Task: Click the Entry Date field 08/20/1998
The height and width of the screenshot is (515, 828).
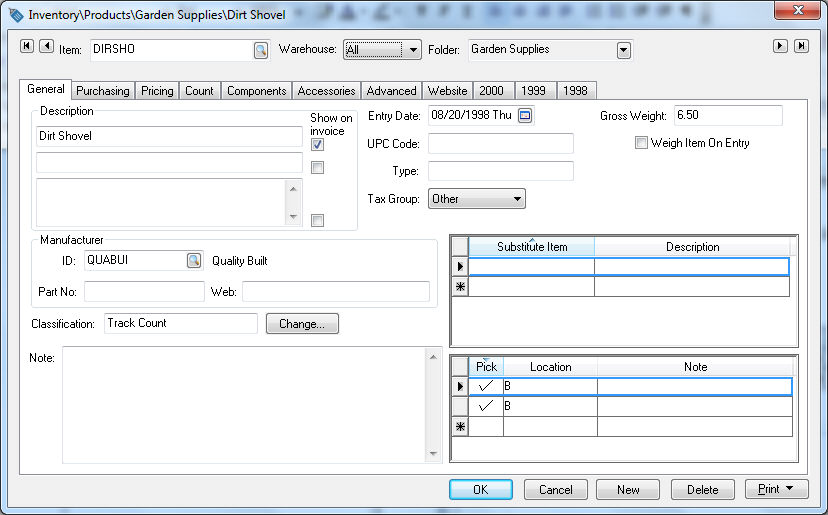Action: [473, 115]
